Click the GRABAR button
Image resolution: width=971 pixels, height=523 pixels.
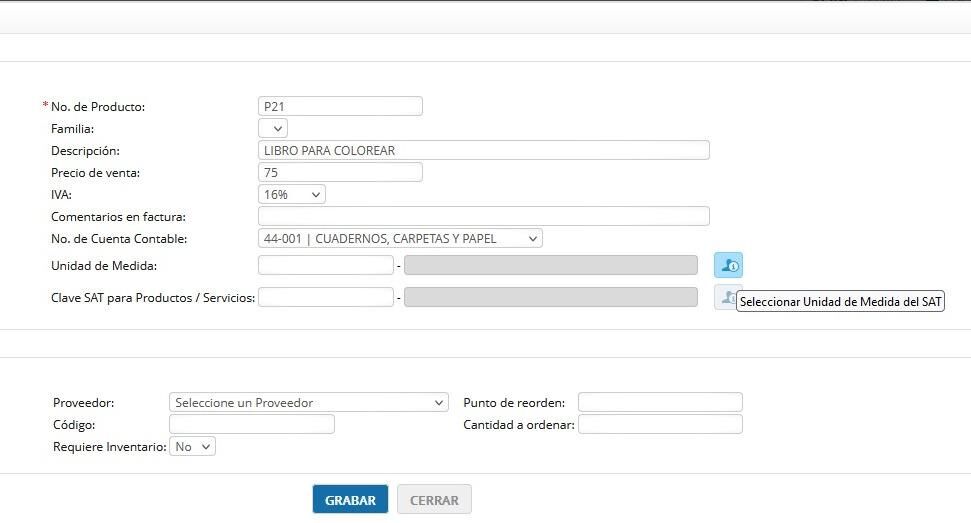(x=351, y=499)
